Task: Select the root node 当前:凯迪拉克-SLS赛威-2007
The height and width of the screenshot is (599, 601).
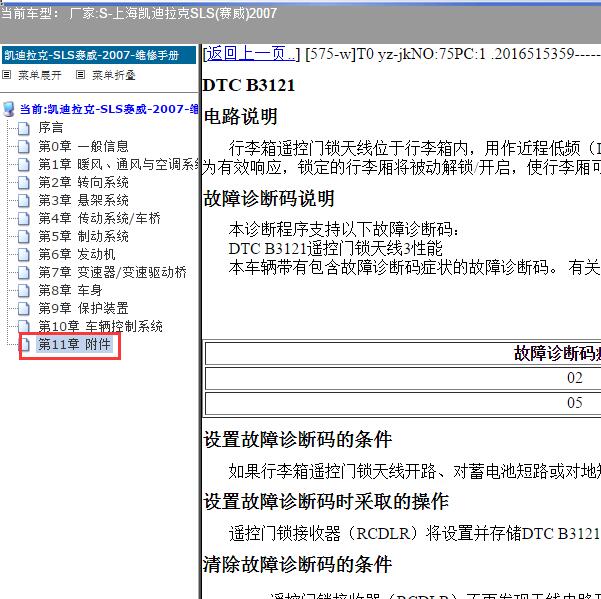Action: coord(109,109)
